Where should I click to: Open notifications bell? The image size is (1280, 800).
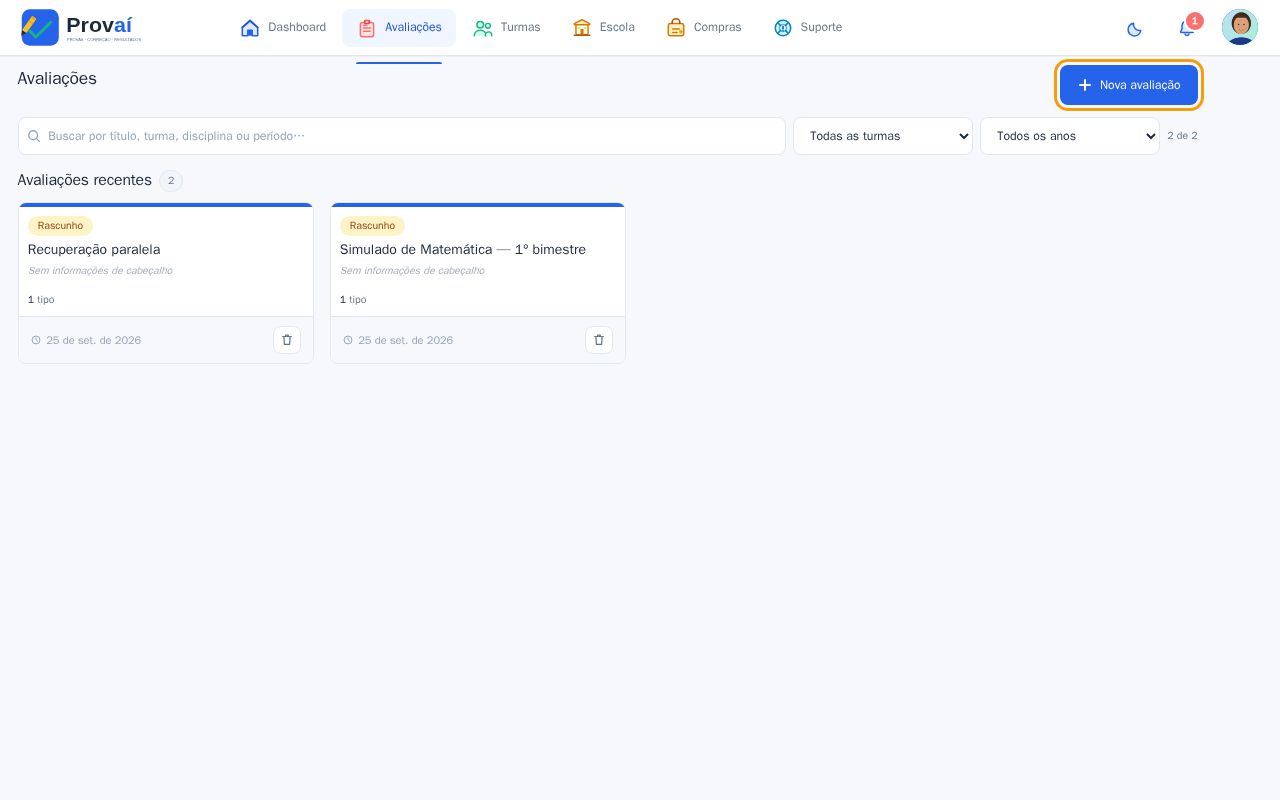pos(1187,28)
